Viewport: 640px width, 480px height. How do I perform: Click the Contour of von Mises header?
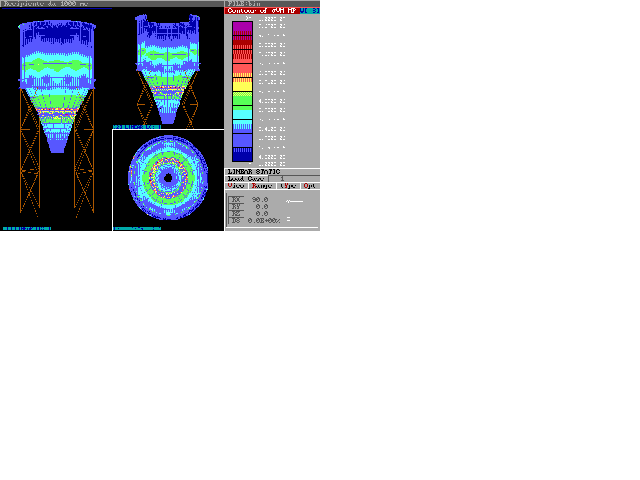click(x=262, y=11)
